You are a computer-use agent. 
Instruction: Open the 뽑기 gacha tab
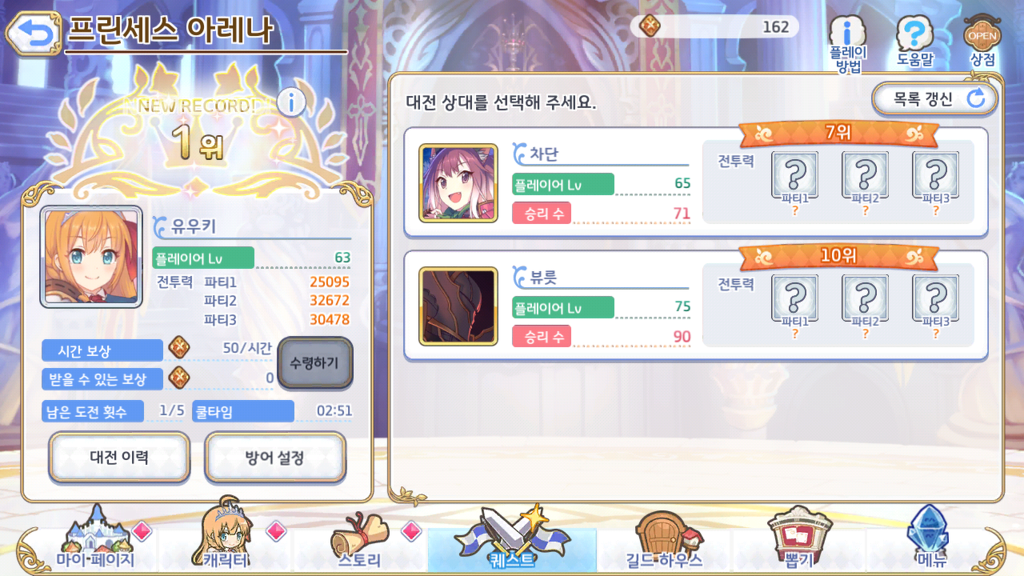pos(799,538)
